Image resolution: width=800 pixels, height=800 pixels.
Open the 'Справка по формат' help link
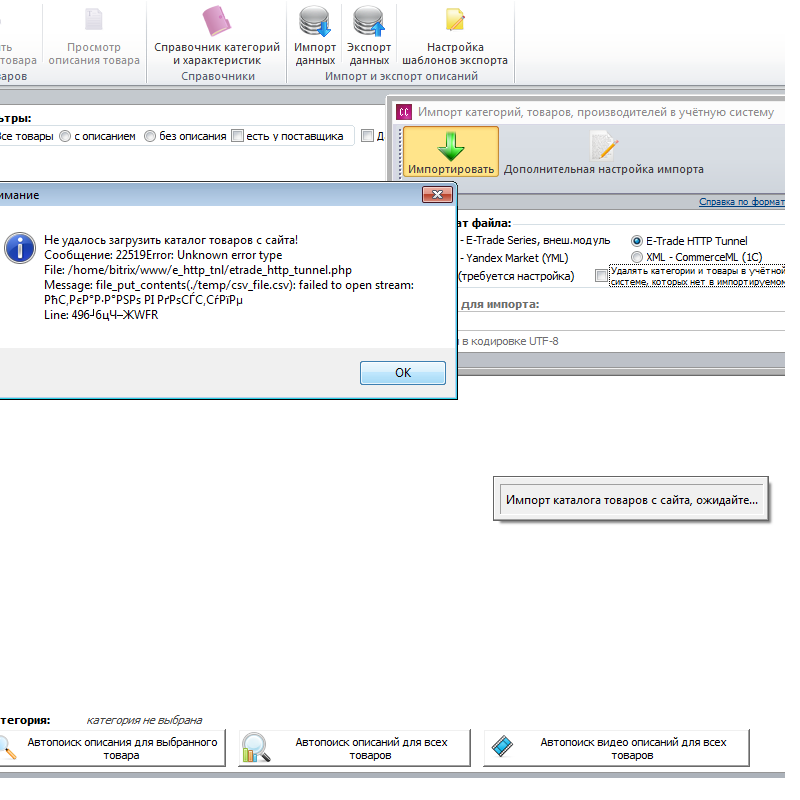(742, 202)
